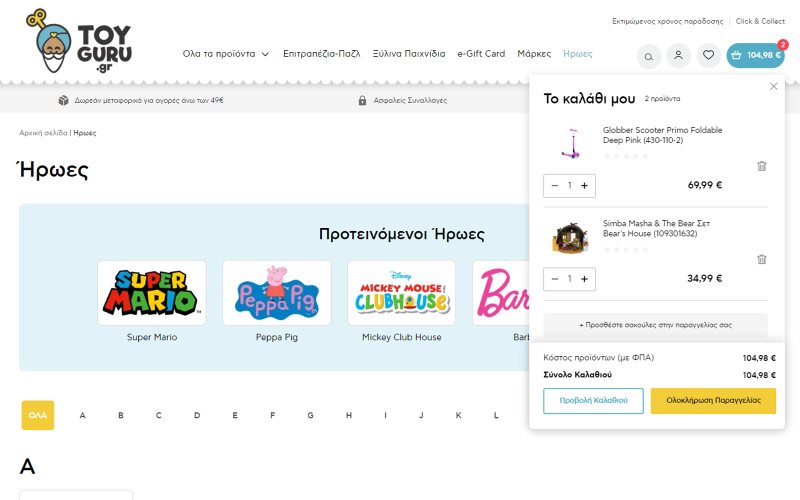The height and width of the screenshot is (500, 800).
Task: Filter heroes by letter E
Action: [235, 415]
